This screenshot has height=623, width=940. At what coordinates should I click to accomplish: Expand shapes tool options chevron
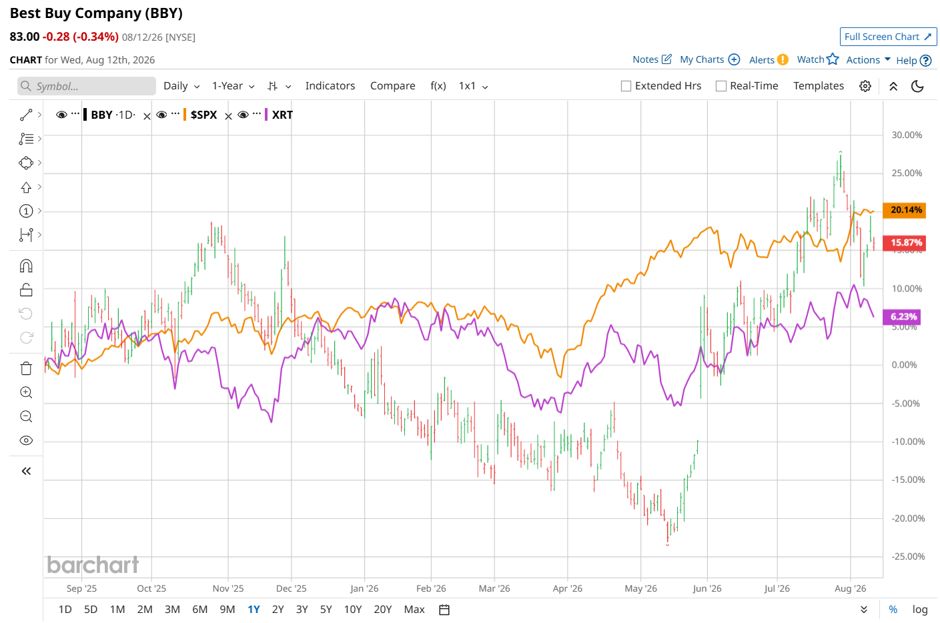click(x=40, y=162)
